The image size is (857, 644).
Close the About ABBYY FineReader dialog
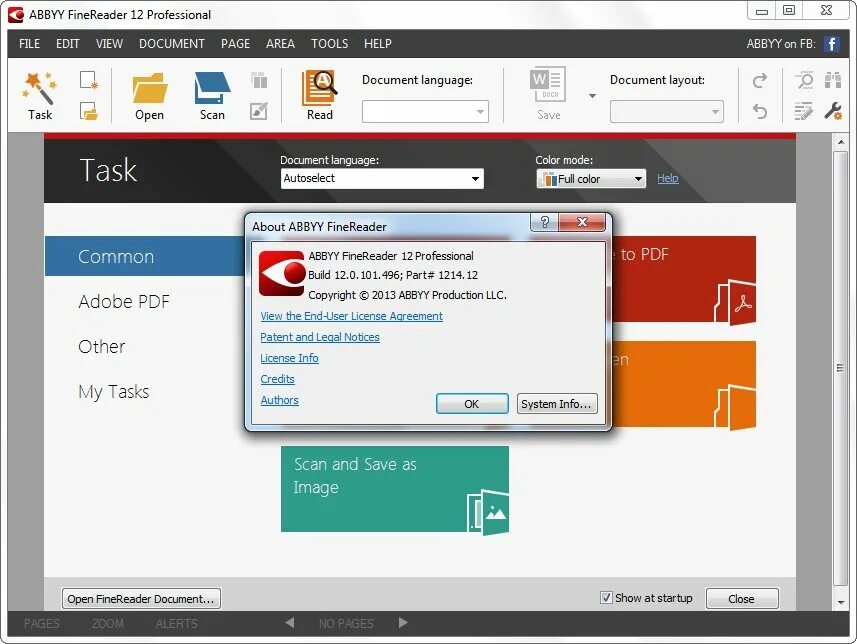pos(582,222)
